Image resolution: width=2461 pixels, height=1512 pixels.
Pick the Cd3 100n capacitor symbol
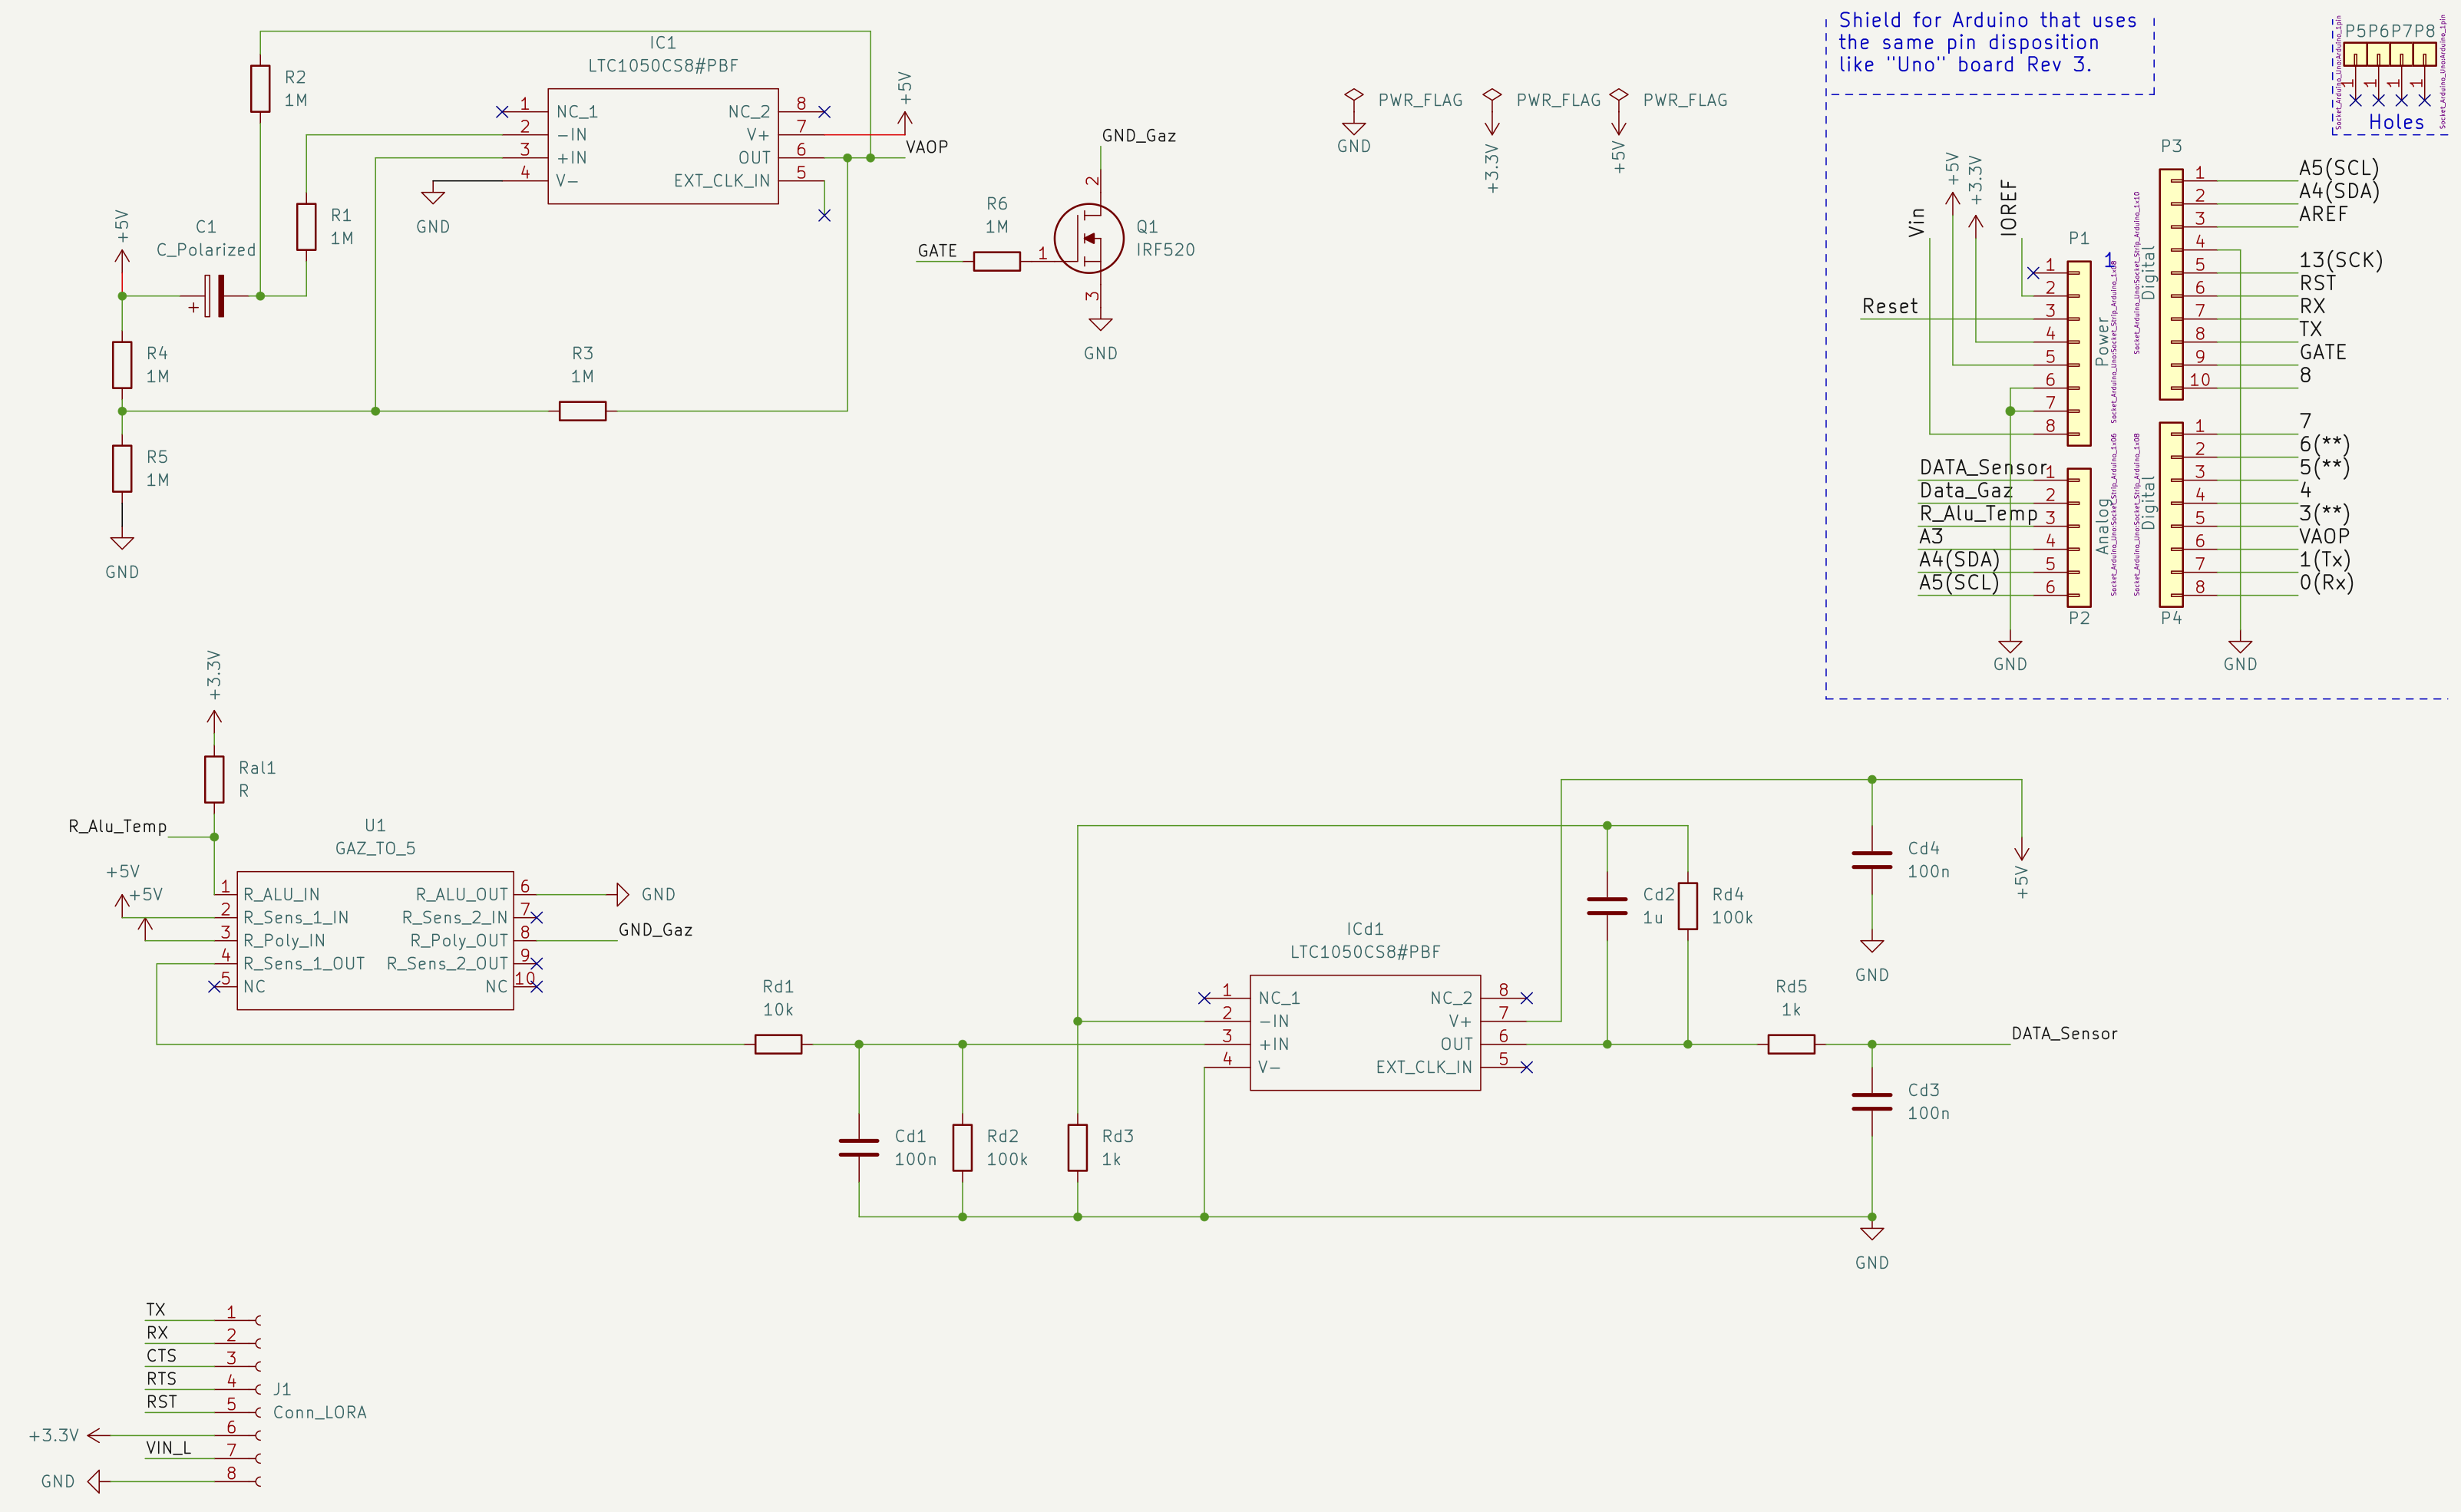point(1872,1101)
